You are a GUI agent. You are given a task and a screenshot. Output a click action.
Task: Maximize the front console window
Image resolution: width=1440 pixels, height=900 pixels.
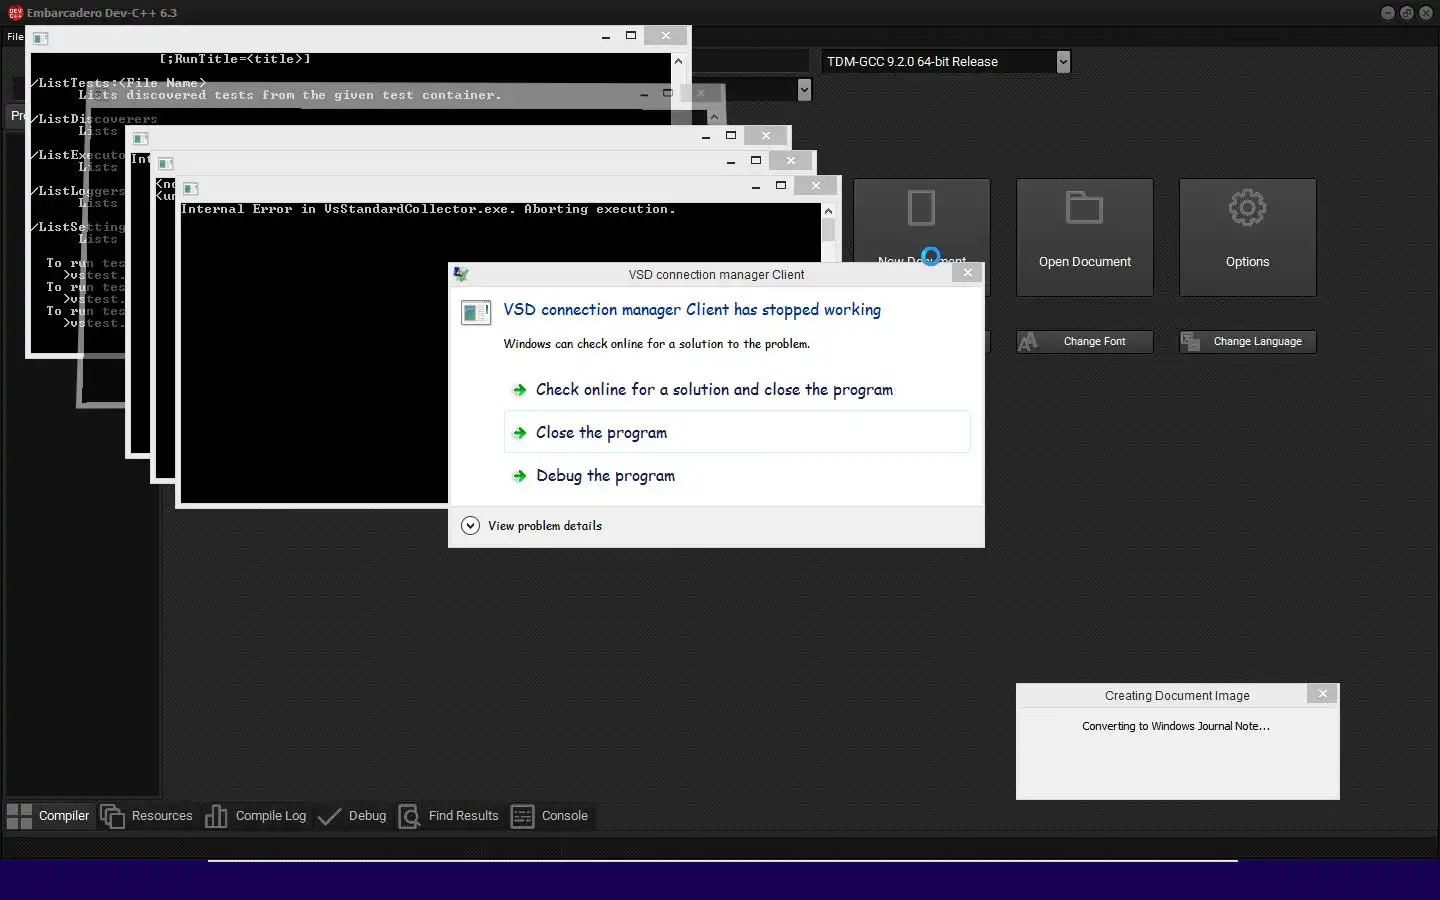point(781,185)
